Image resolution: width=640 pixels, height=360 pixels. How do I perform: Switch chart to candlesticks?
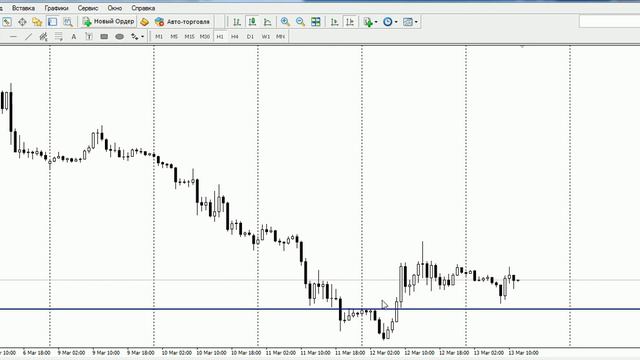(252, 22)
